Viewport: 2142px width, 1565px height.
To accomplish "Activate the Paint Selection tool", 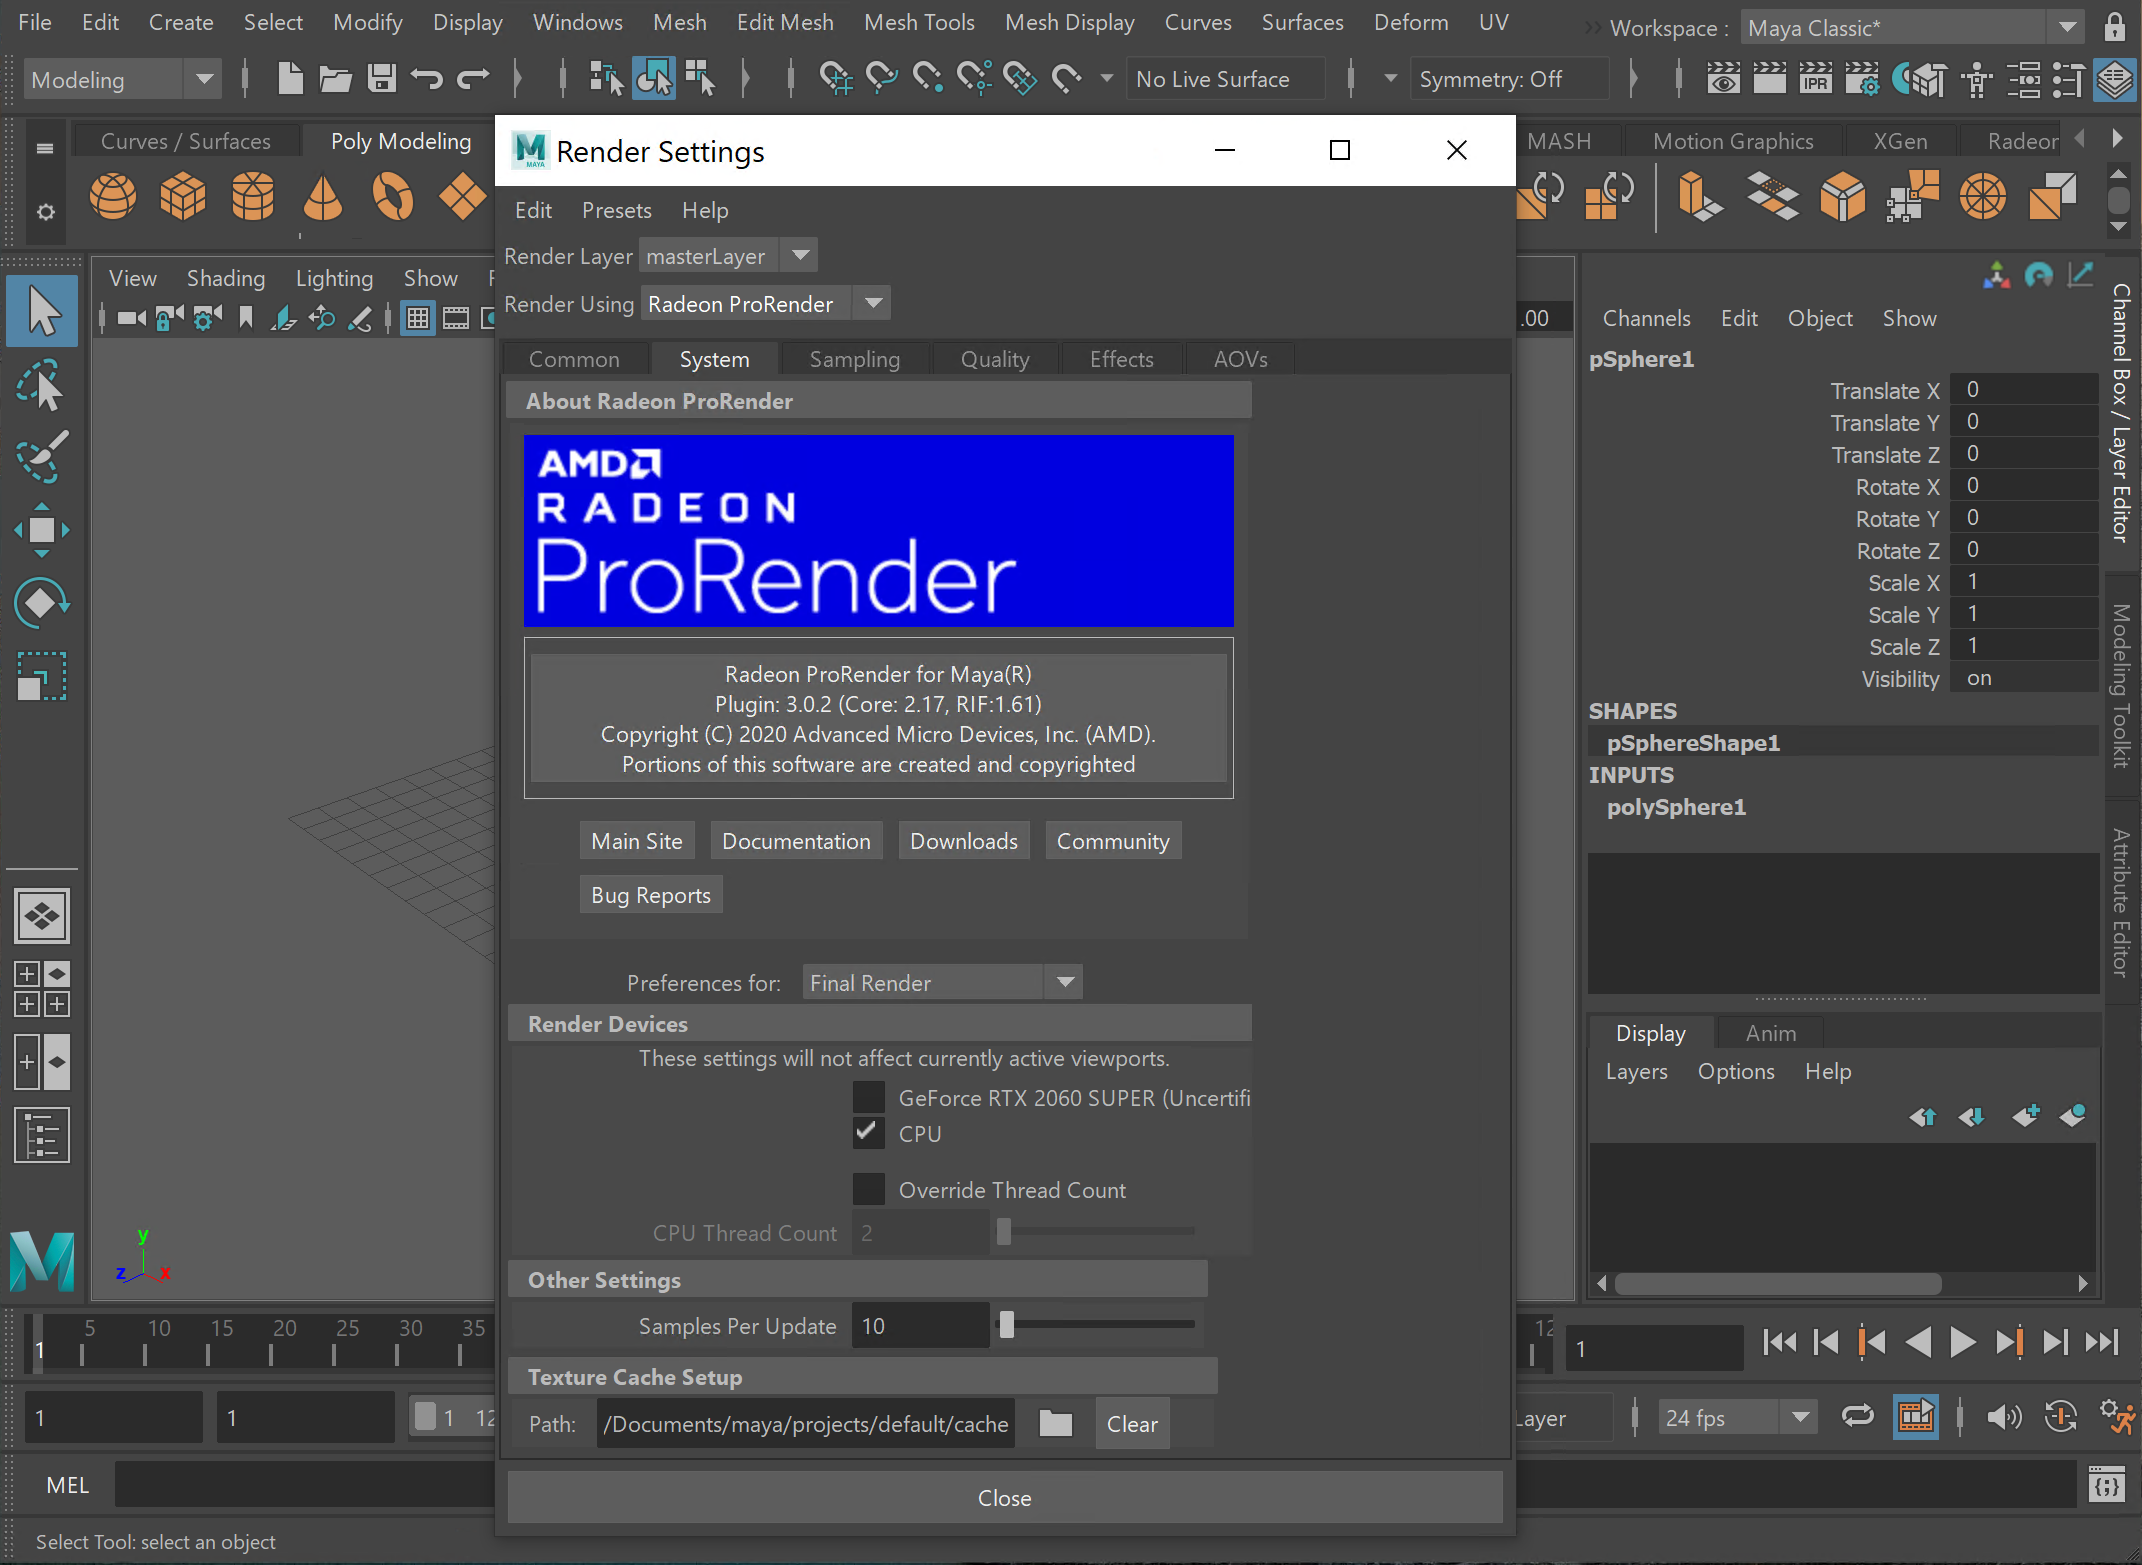I will coord(42,457).
